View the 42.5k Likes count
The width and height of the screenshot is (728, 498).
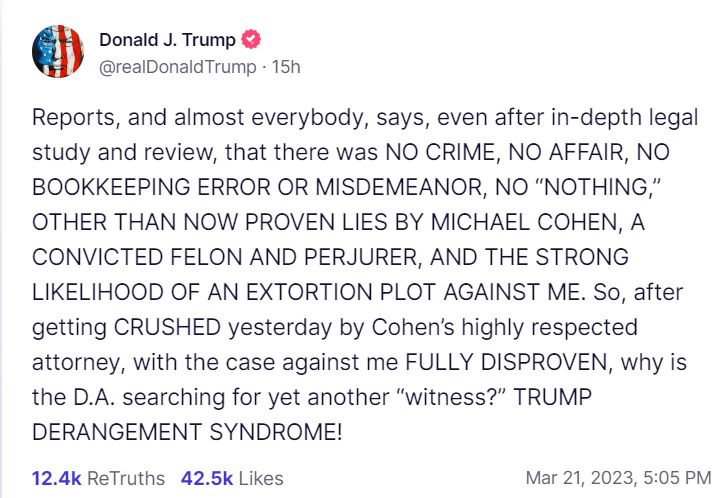coord(207,478)
